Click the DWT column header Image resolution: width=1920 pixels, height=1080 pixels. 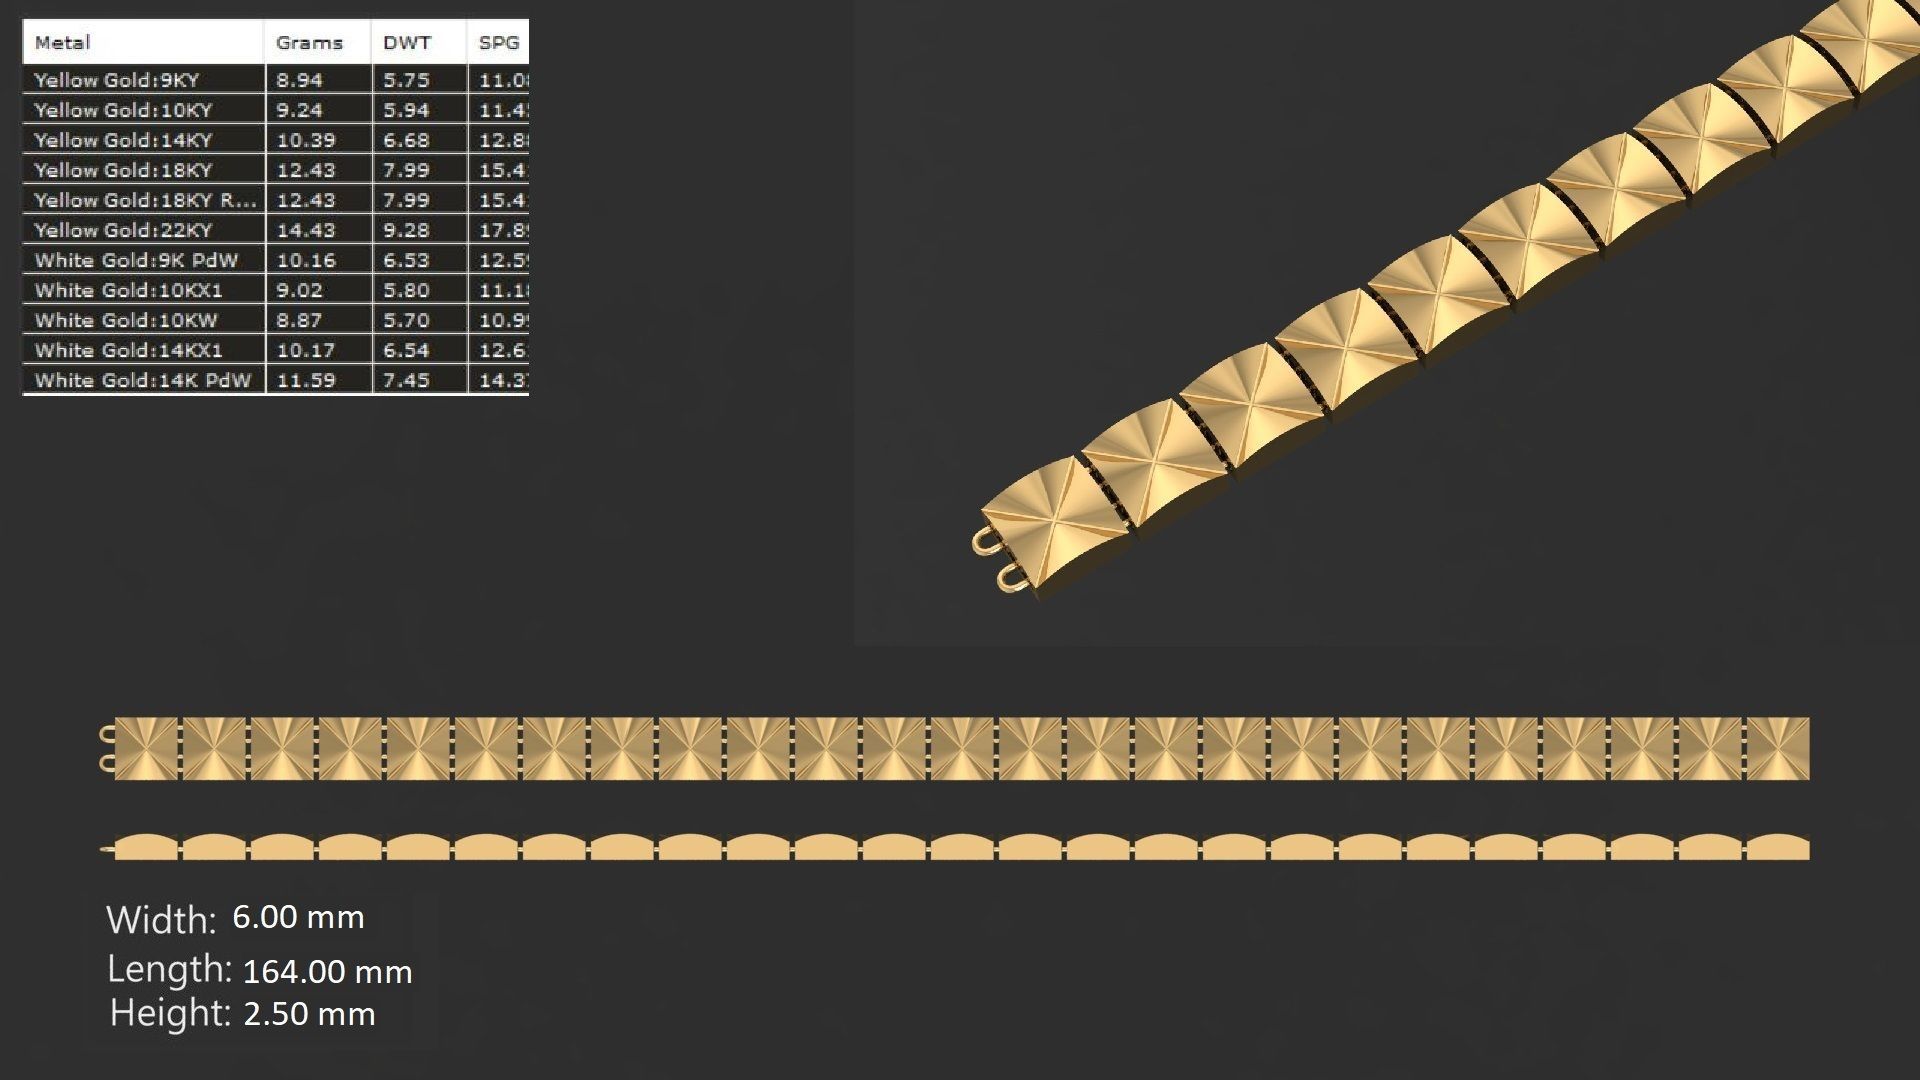click(419, 42)
